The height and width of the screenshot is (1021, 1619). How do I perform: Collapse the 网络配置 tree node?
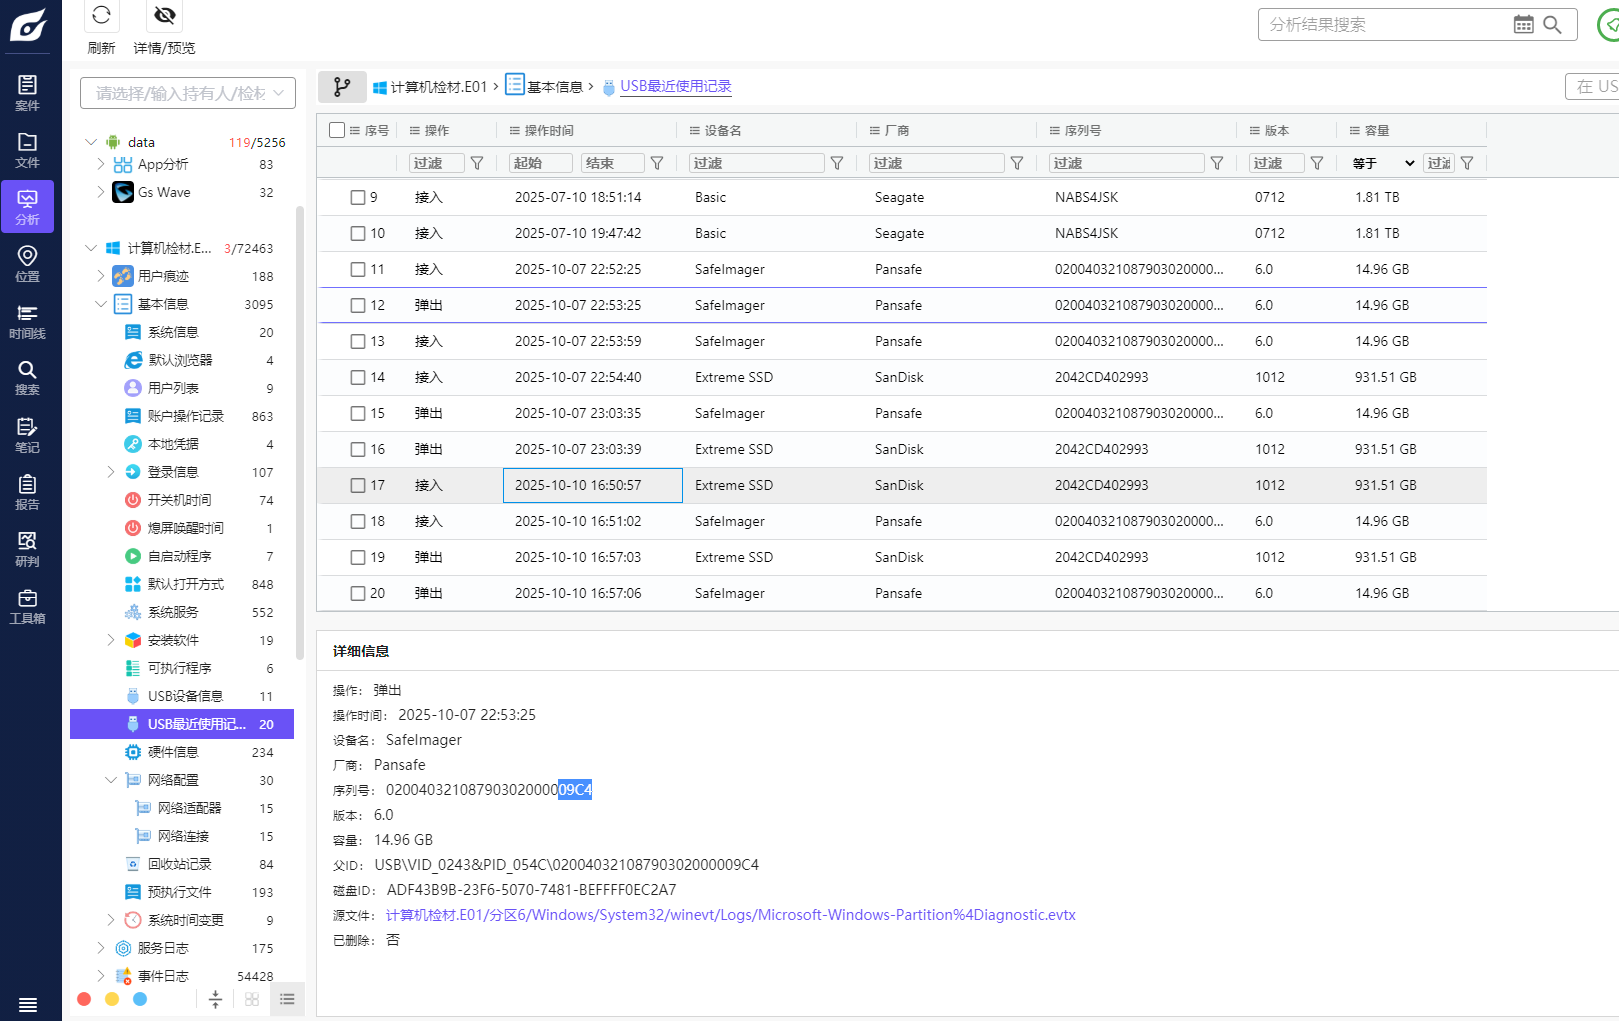pos(111,780)
